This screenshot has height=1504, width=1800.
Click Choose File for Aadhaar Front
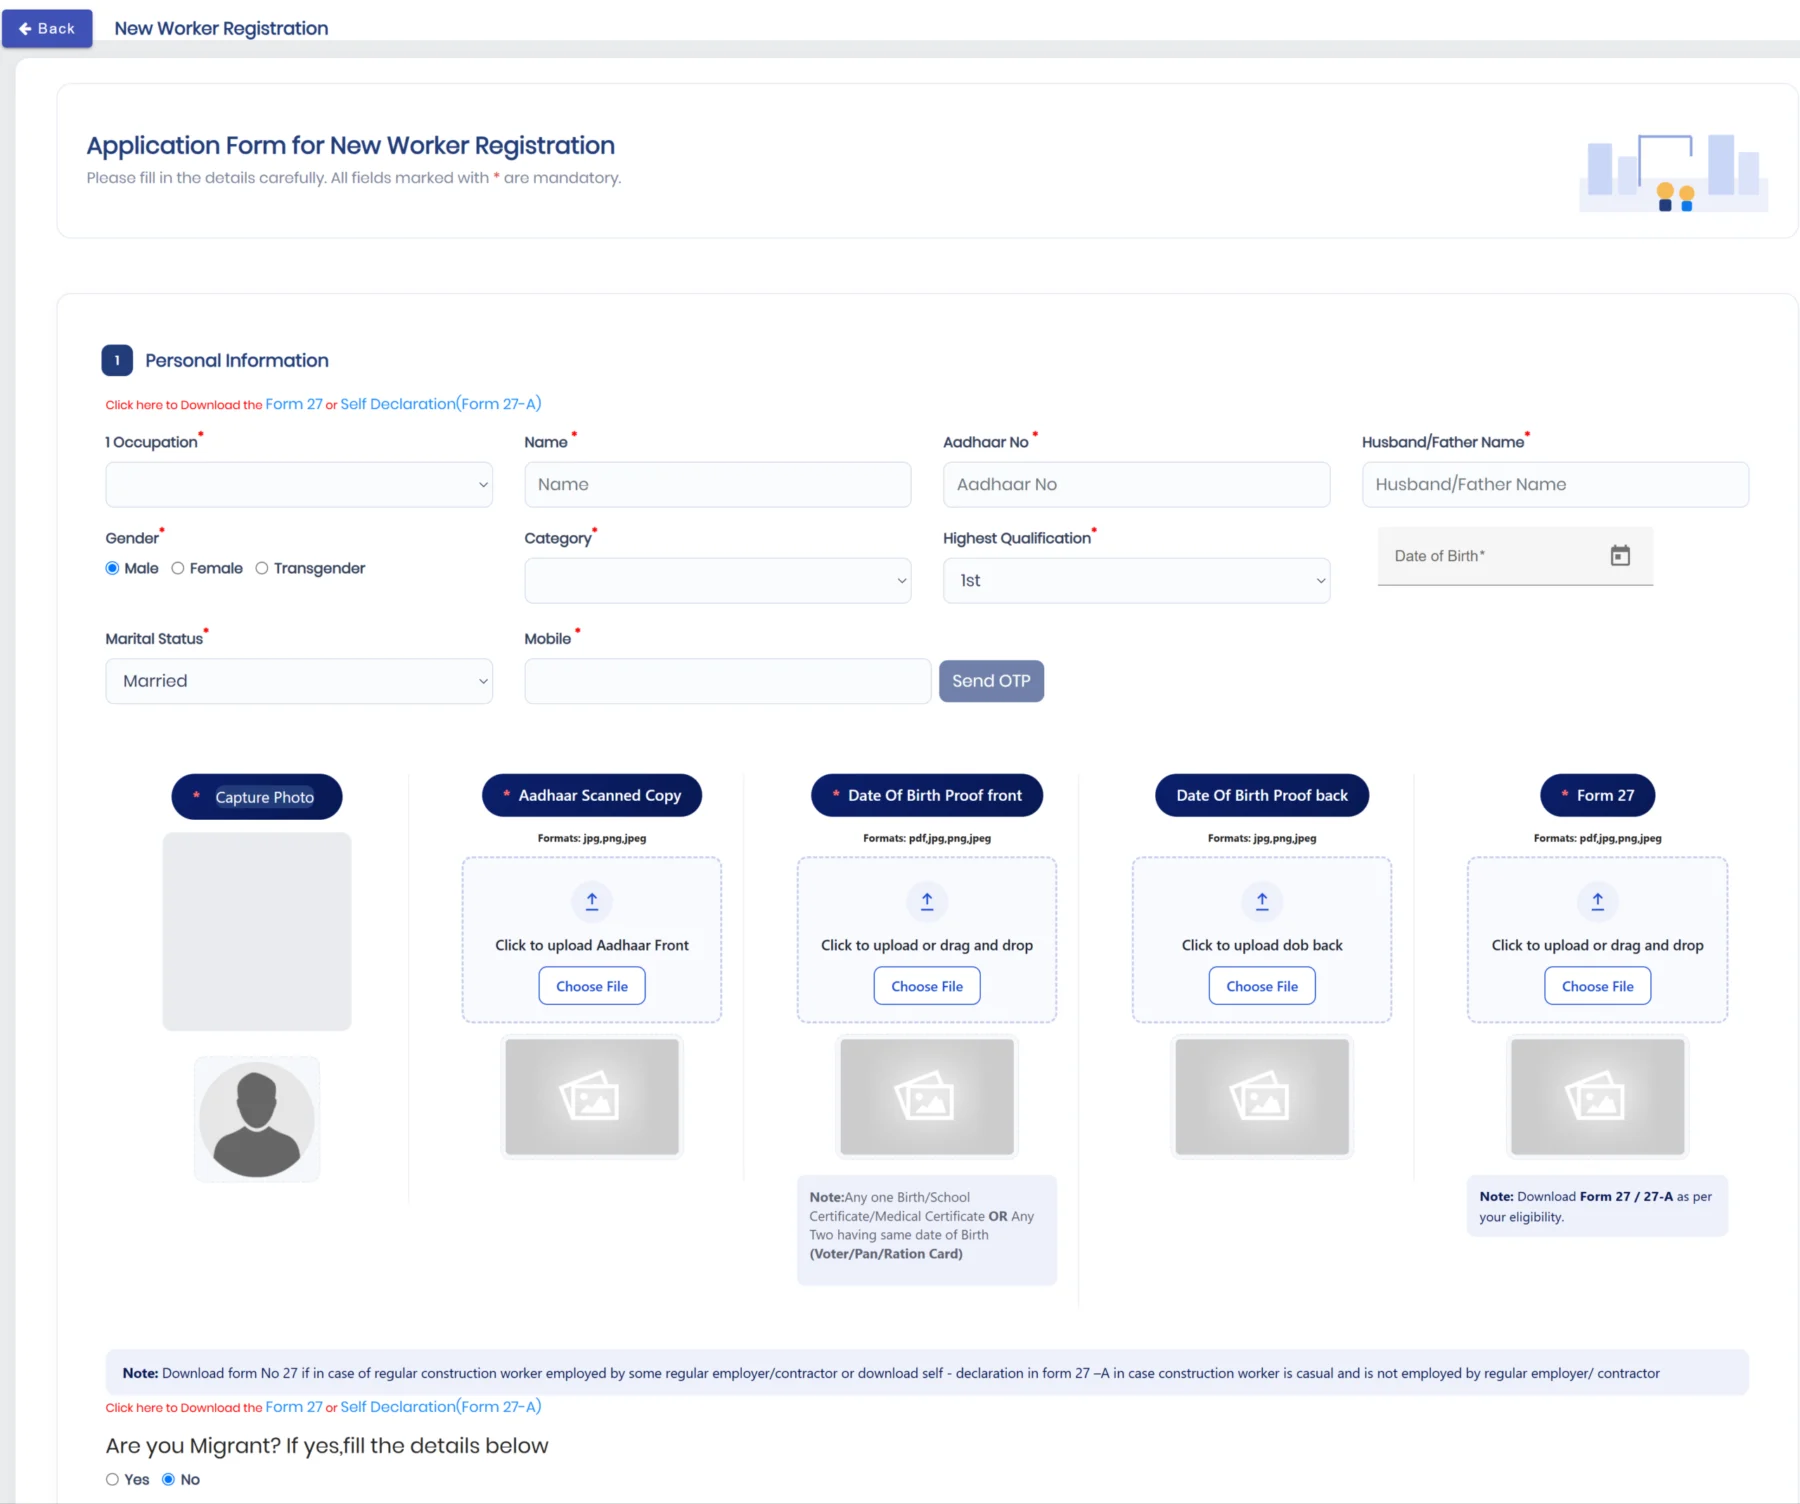click(592, 986)
